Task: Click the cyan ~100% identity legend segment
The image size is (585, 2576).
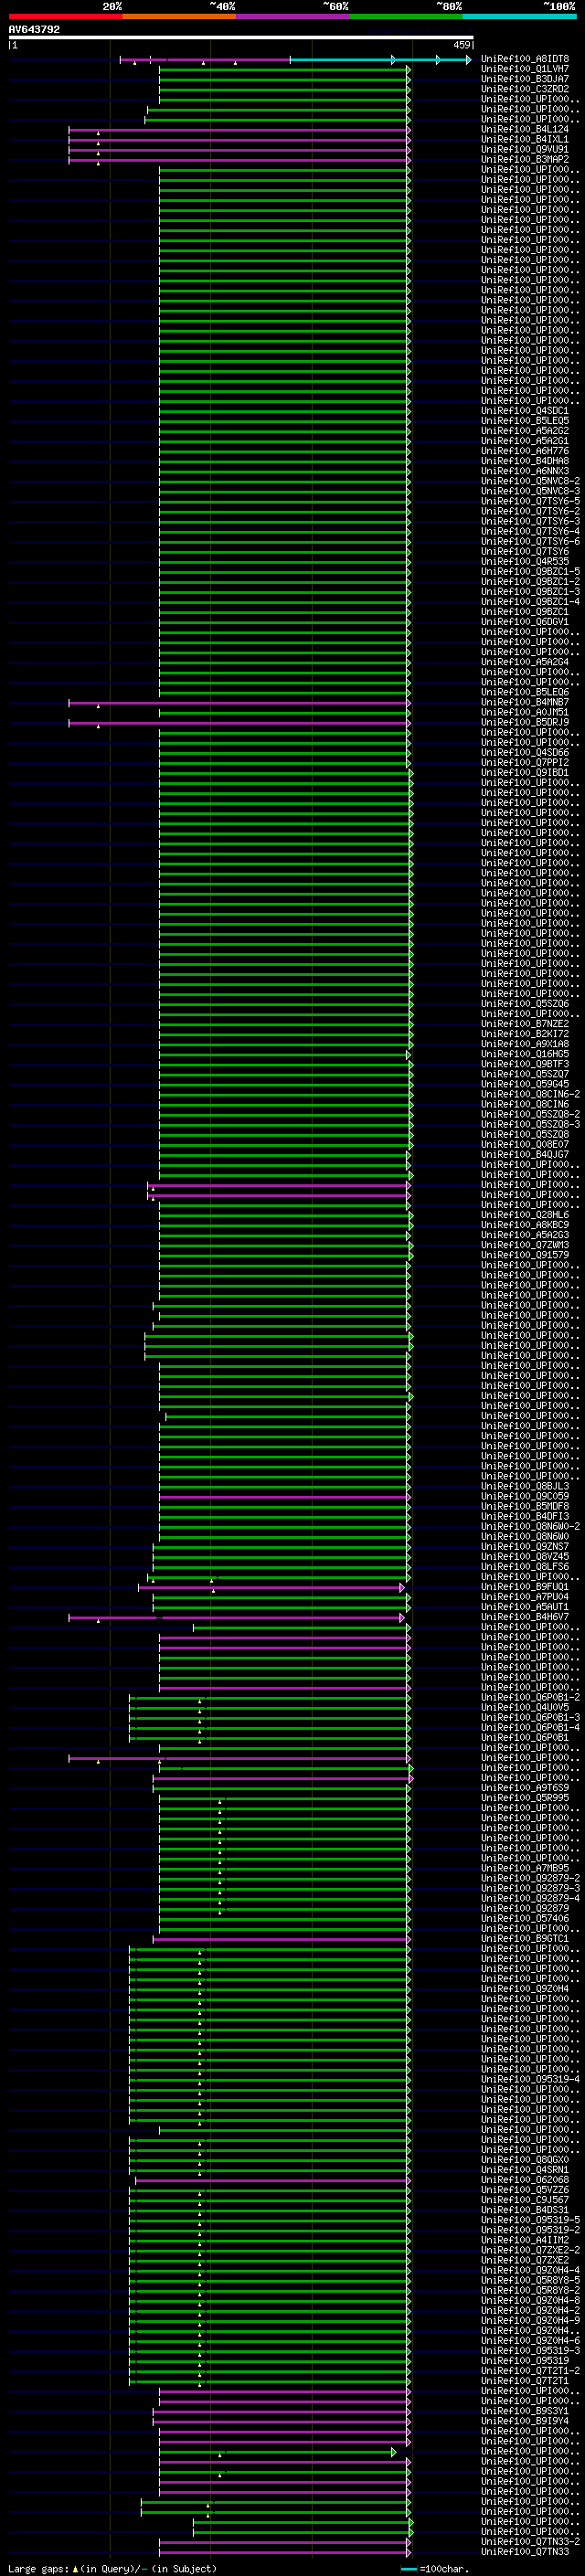Action: pos(519,16)
